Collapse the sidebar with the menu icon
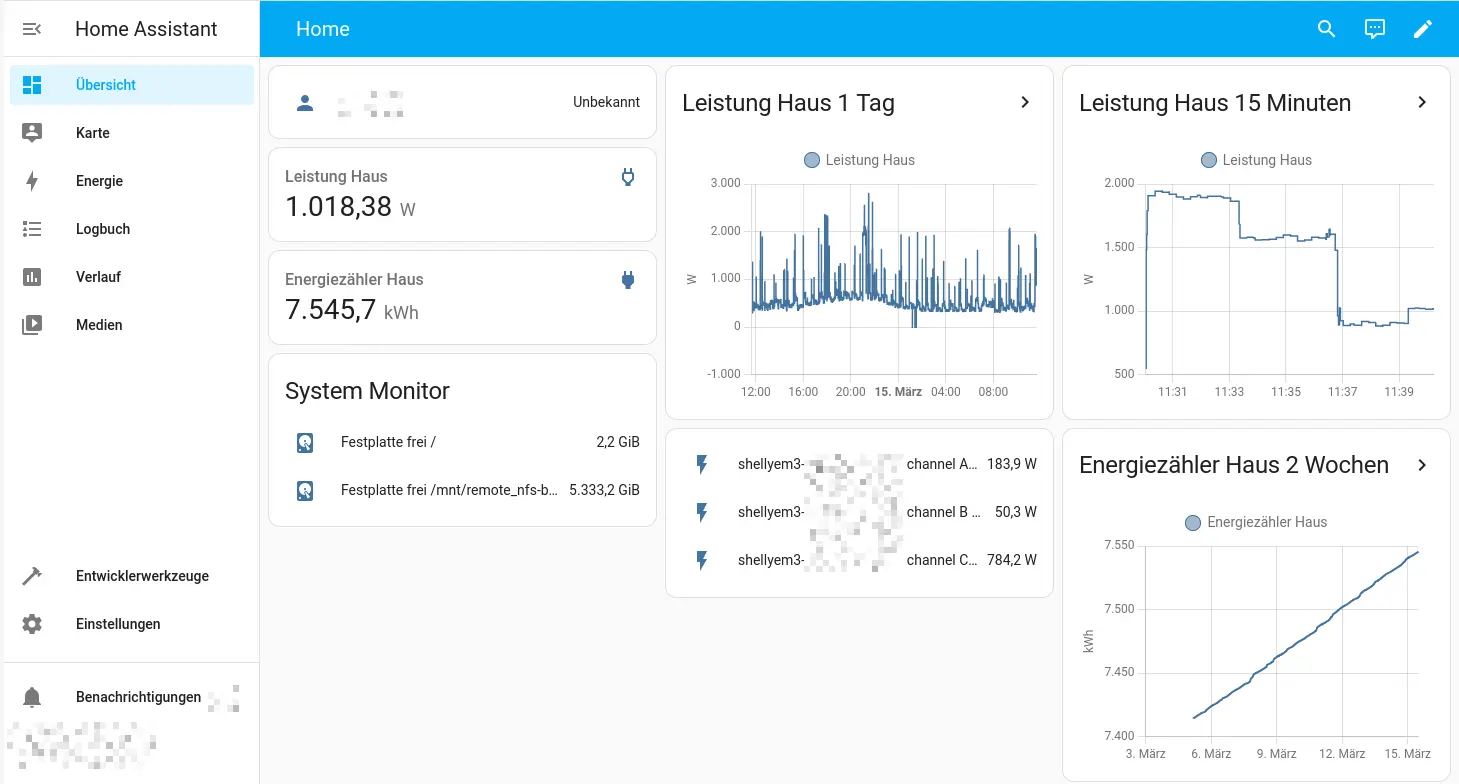 click(32, 29)
